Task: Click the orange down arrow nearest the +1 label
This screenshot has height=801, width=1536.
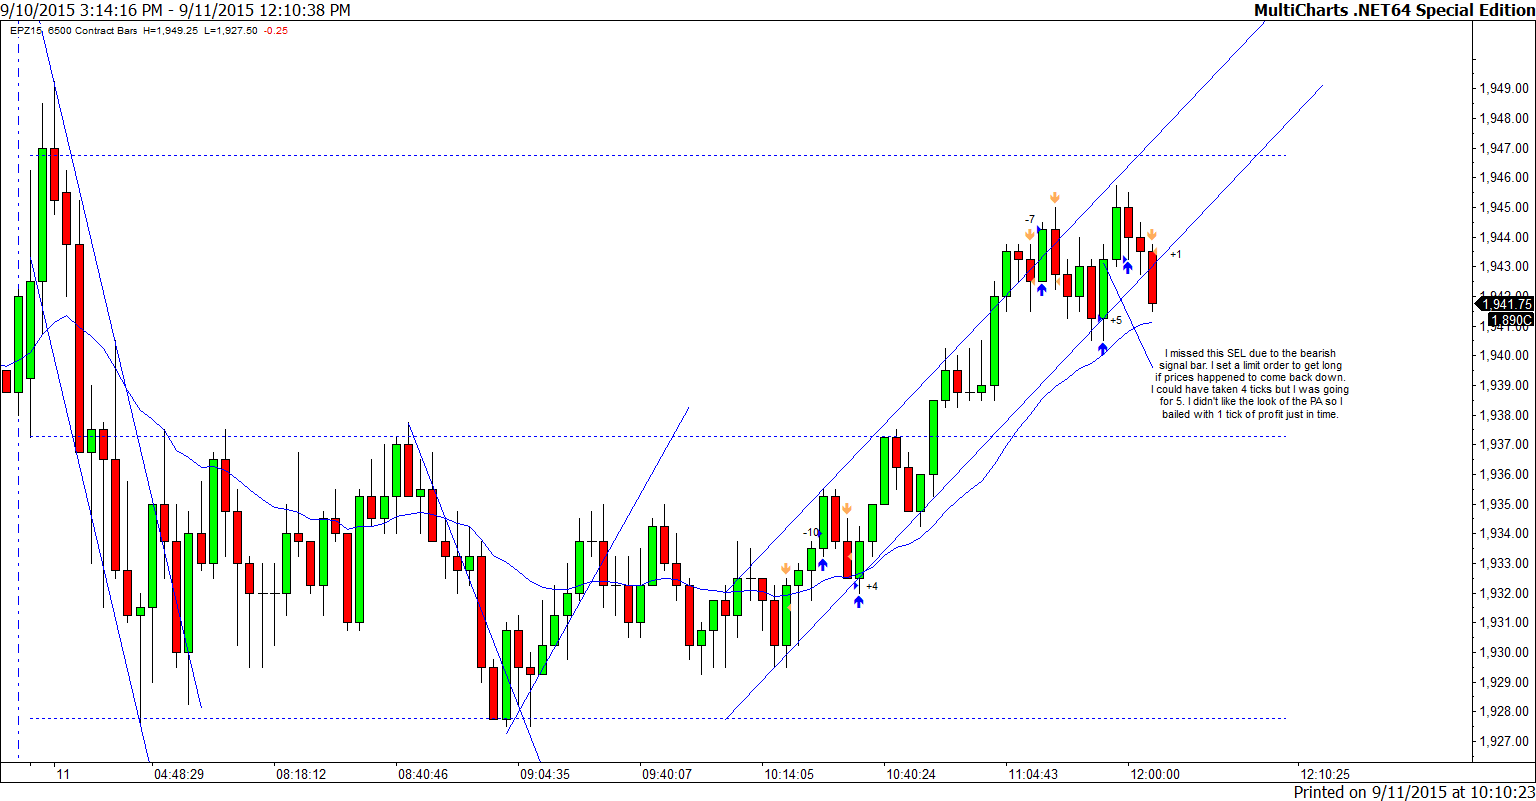Action: (1151, 234)
